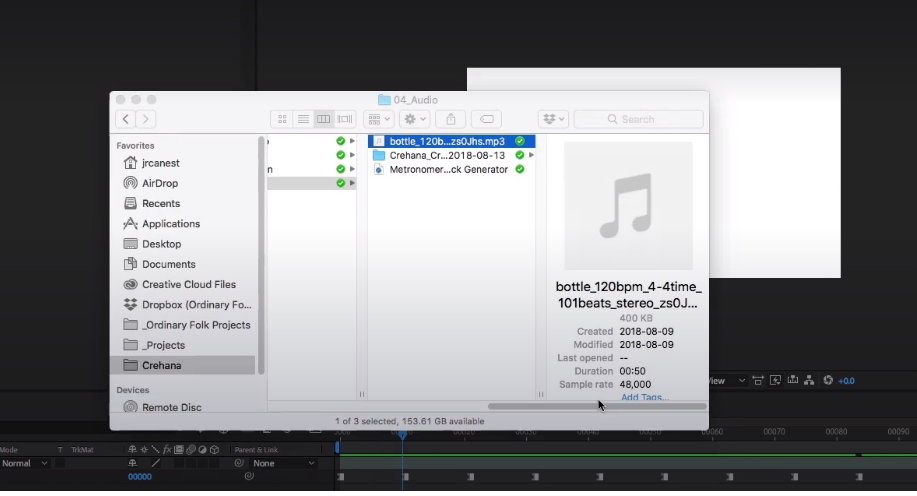Toggle pixel aspect ratio correction icon
The height and width of the screenshot is (496, 917).
point(758,381)
